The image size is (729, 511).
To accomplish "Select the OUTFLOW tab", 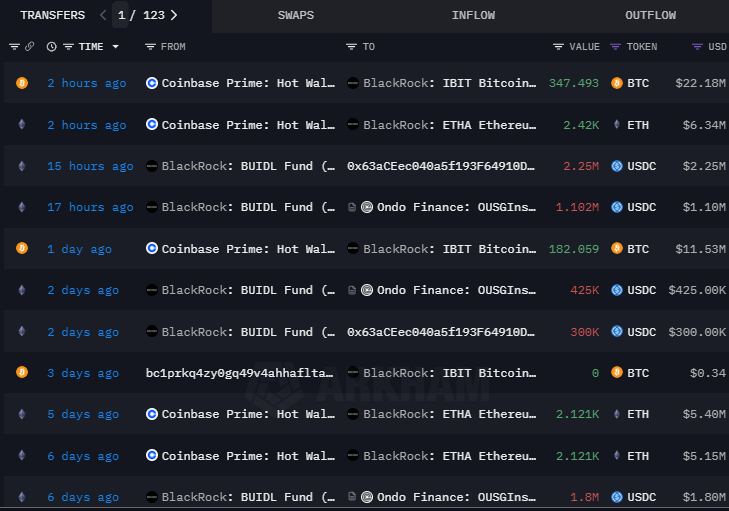I will (x=650, y=15).
